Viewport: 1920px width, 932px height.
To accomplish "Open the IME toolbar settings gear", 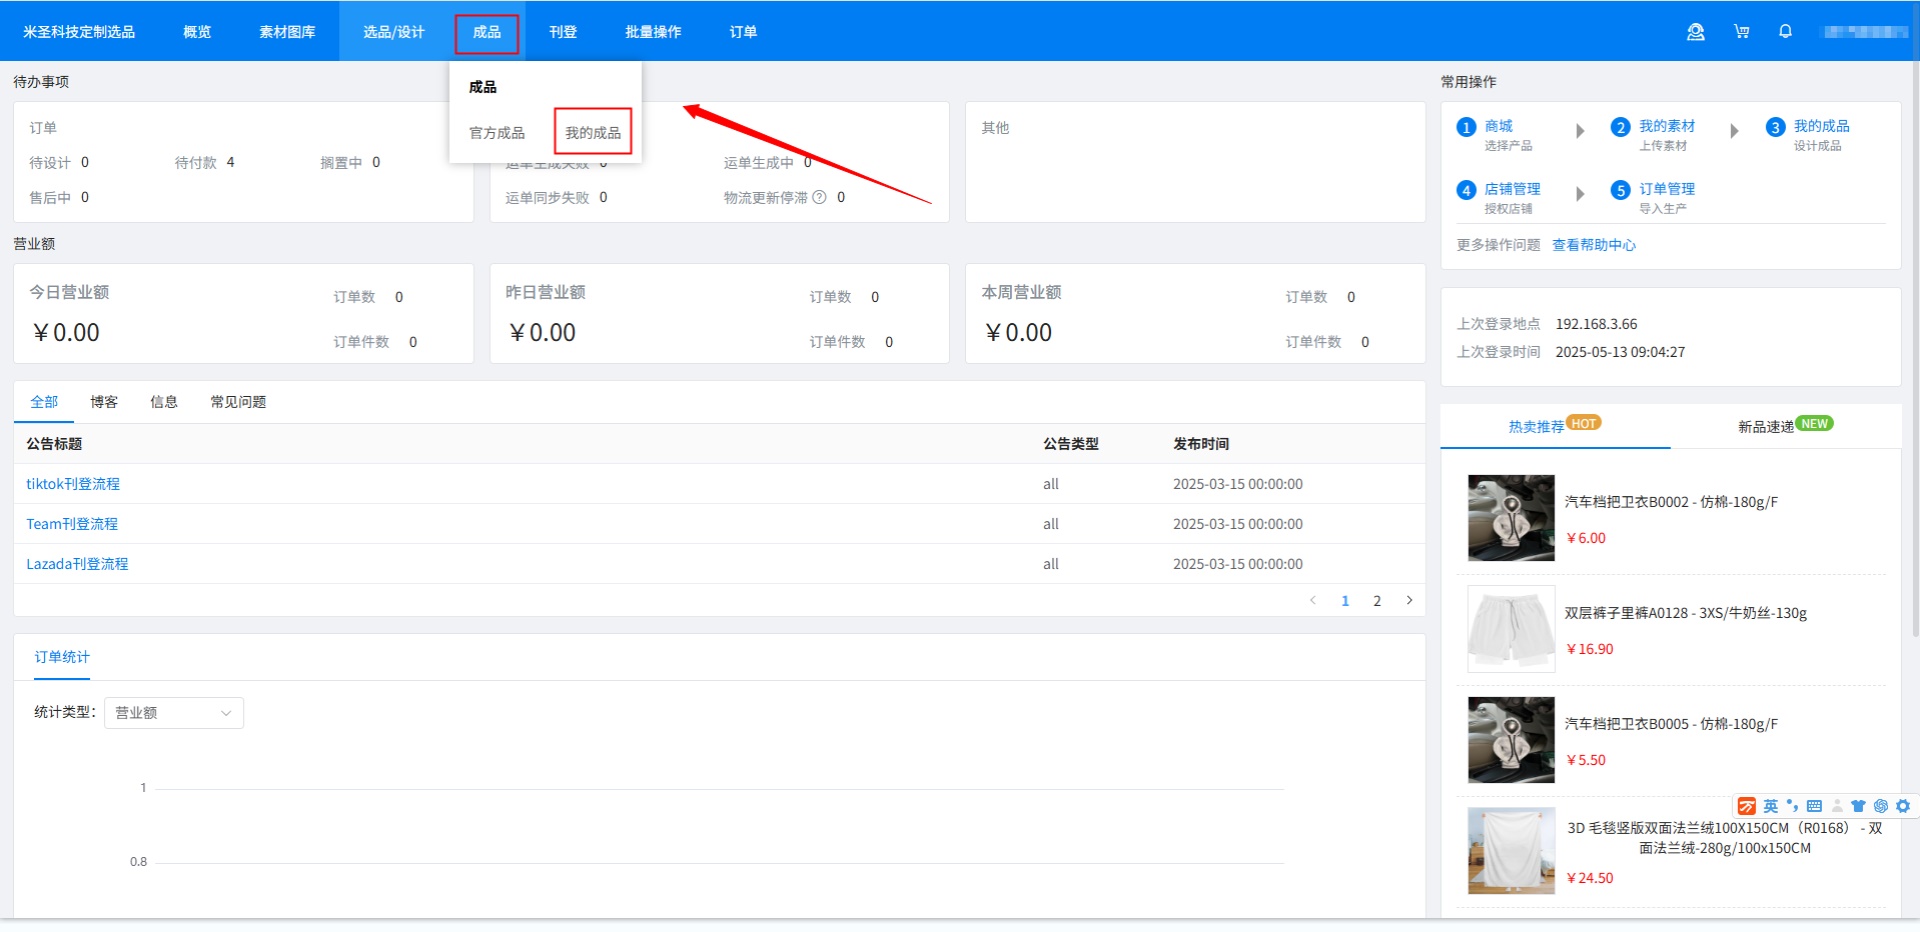I will pos(1903,806).
